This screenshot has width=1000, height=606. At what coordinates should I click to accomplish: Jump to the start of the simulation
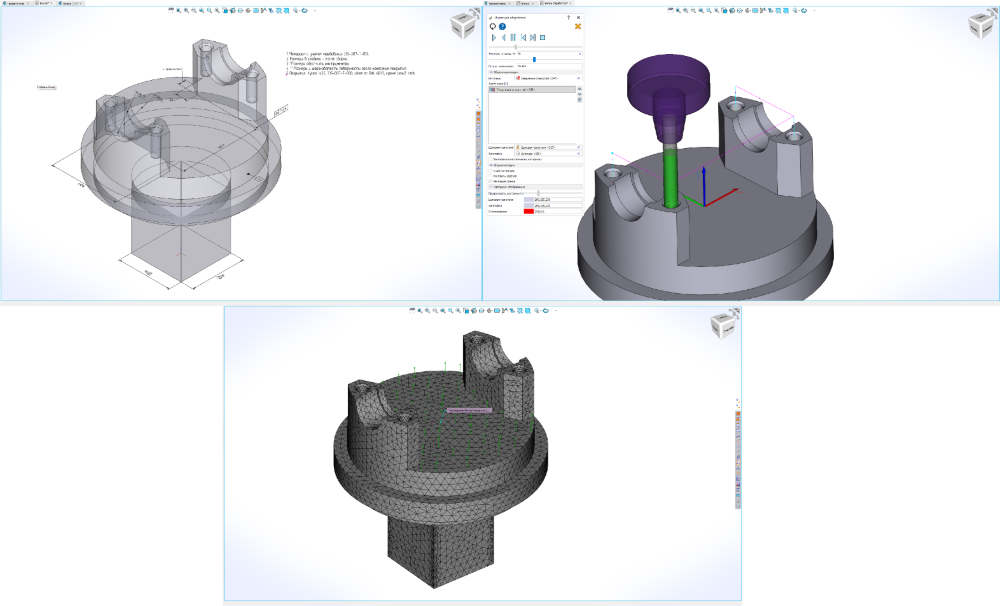point(524,38)
